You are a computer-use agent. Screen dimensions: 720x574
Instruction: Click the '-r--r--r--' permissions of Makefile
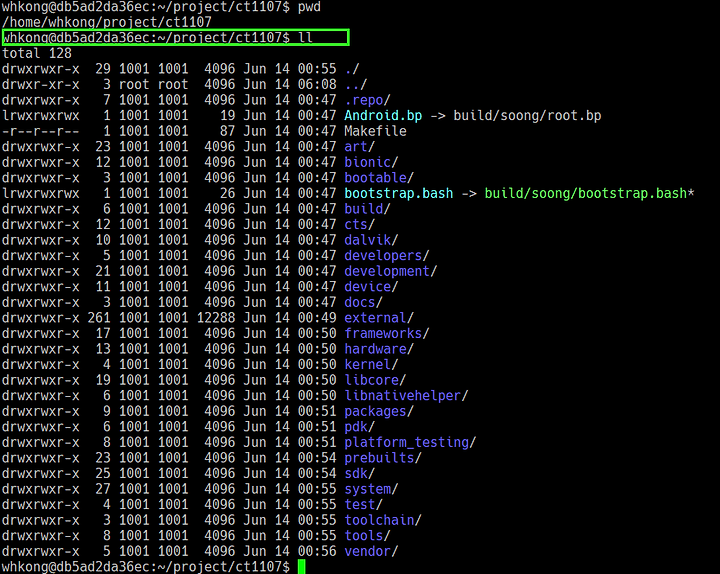tap(40, 131)
